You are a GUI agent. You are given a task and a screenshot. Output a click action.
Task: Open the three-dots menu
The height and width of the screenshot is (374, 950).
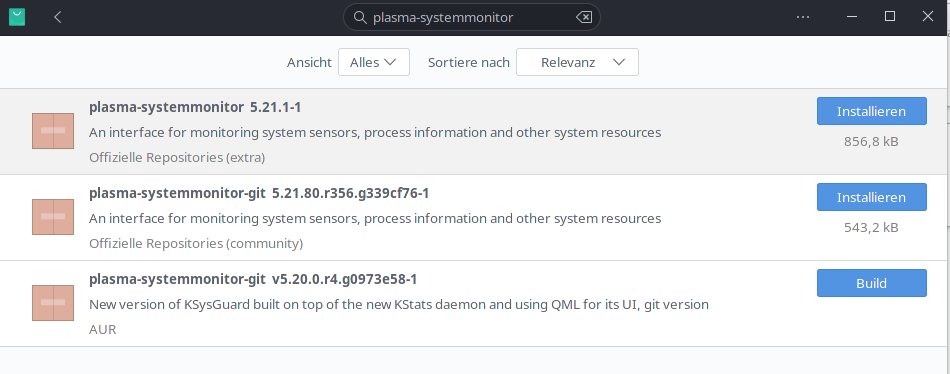click(803, 18)
